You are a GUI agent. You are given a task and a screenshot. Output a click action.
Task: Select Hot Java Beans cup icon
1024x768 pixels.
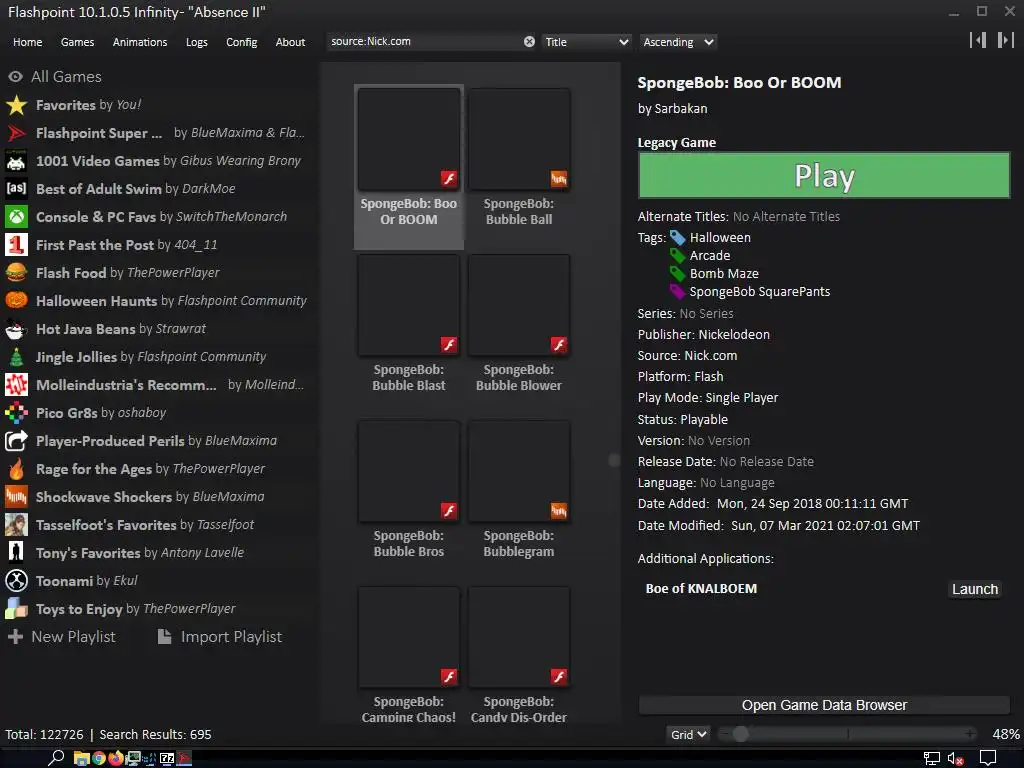(16, 329)
